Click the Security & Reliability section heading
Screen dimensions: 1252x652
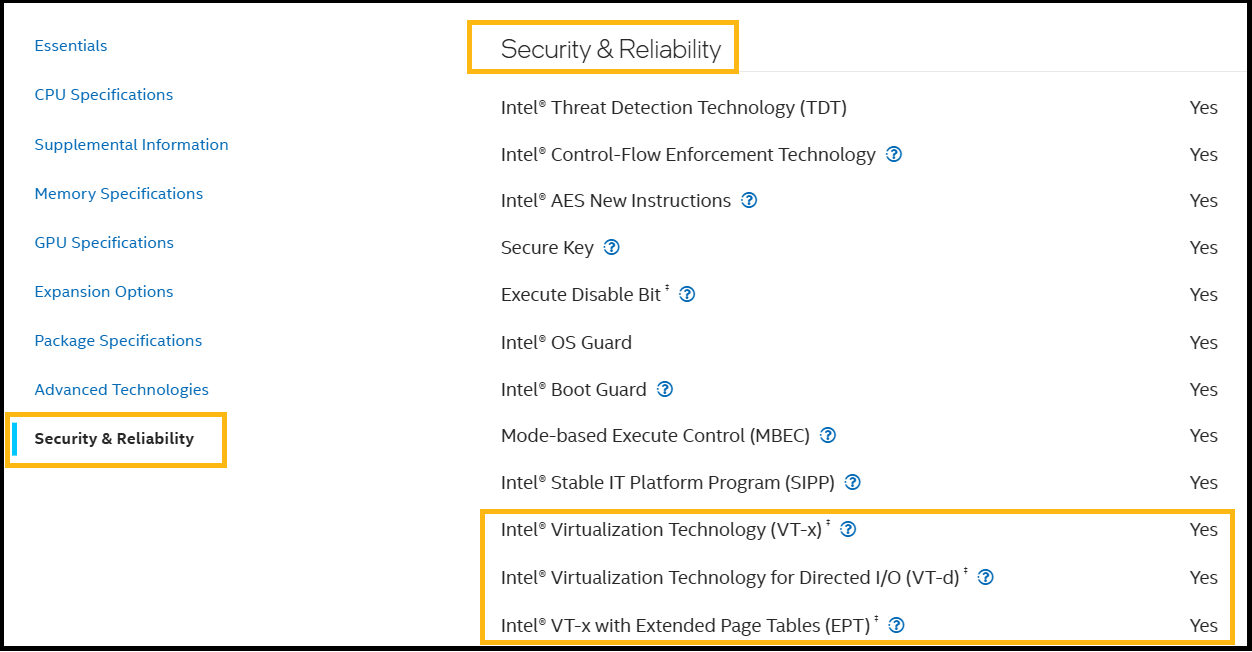tap(610, 49)
